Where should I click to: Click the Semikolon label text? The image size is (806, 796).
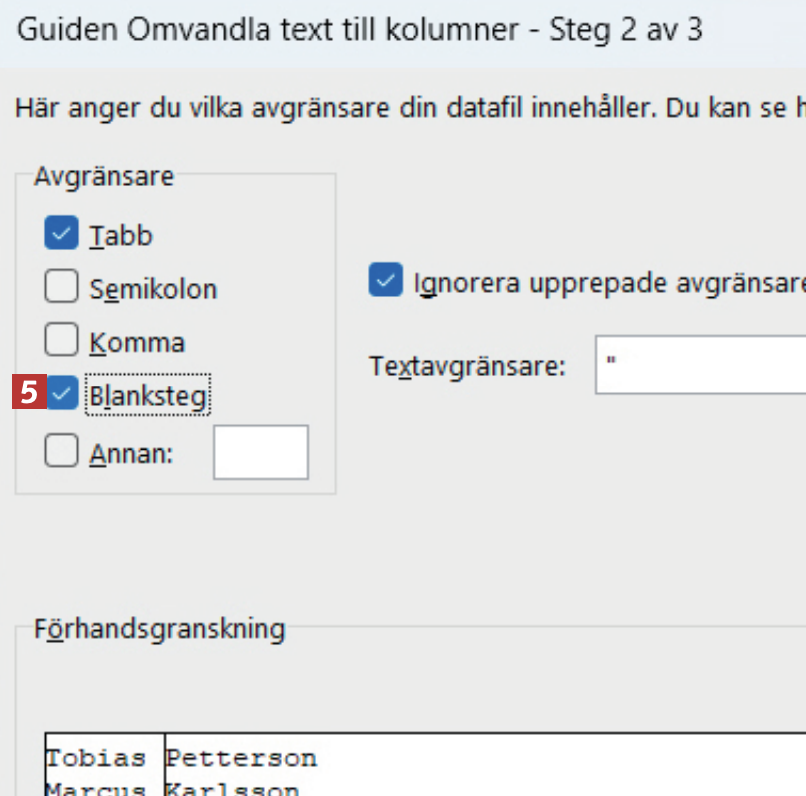153,290
